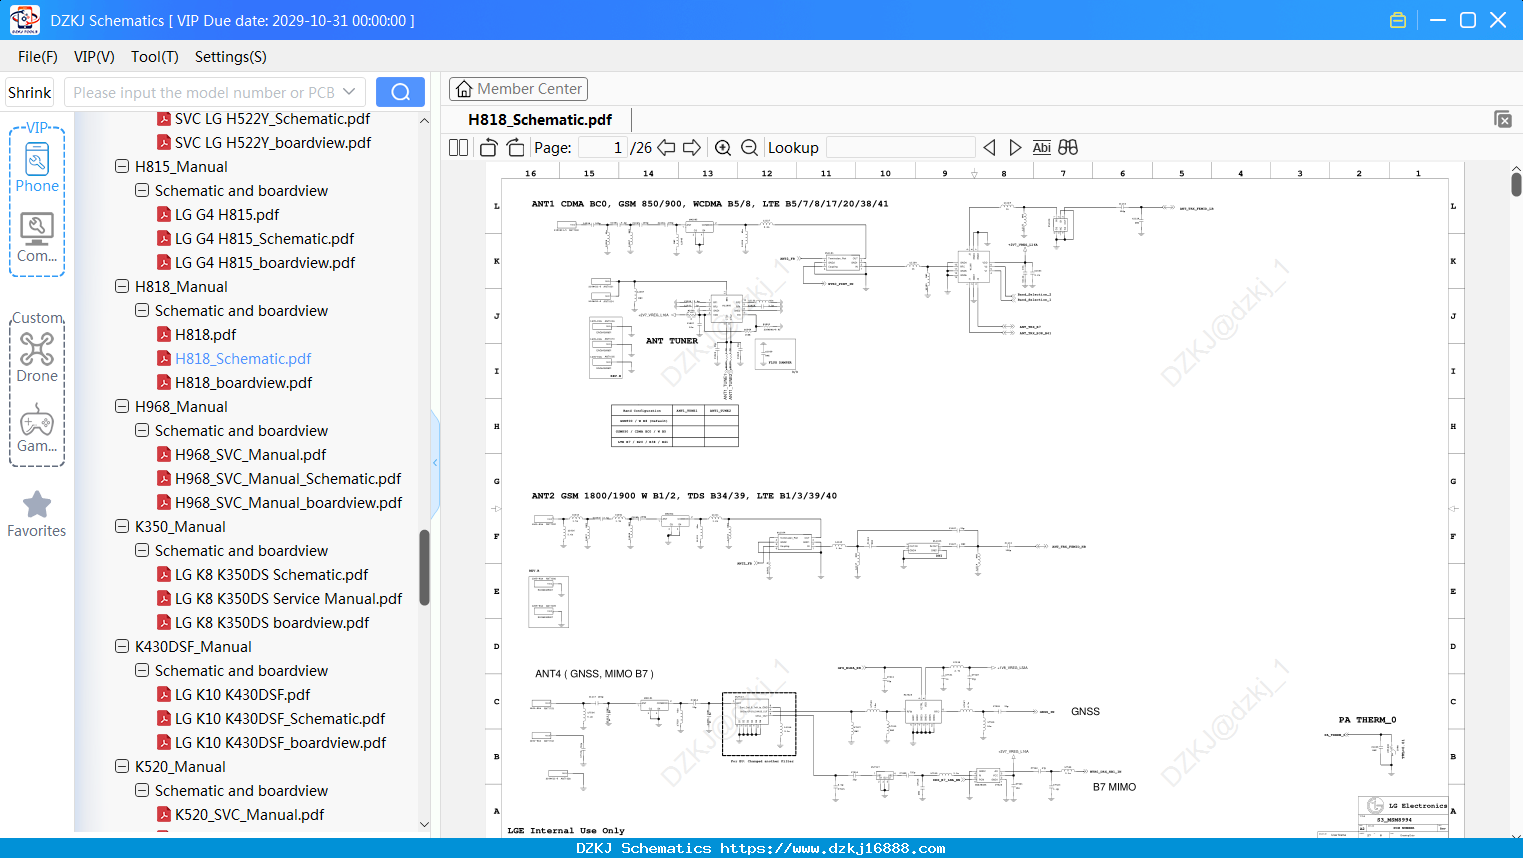Click the binoculars search icon
Screen dimensions: 1523x858
point(1068,147)
